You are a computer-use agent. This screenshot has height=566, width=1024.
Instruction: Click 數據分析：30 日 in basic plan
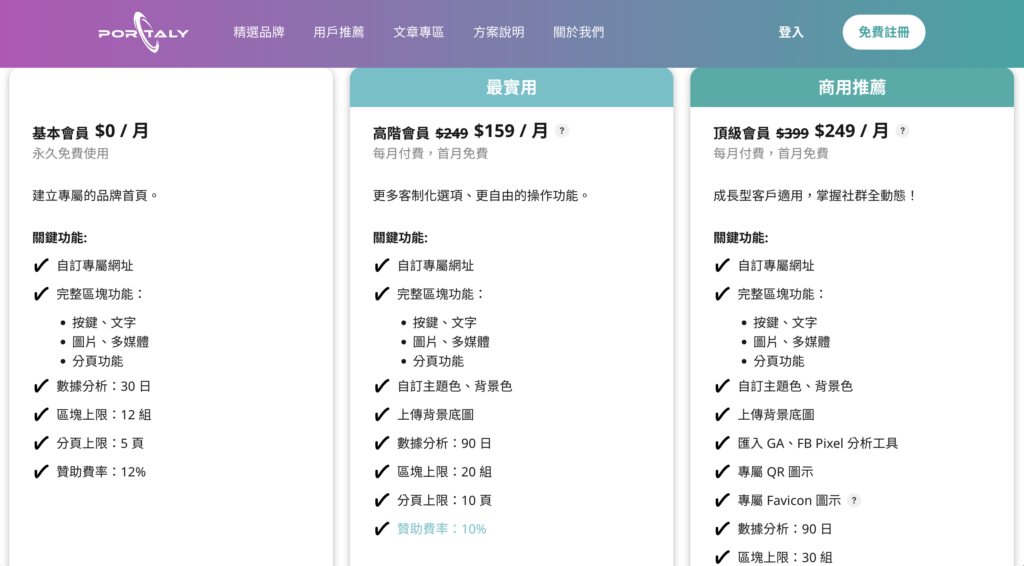[x=104, y=386]
